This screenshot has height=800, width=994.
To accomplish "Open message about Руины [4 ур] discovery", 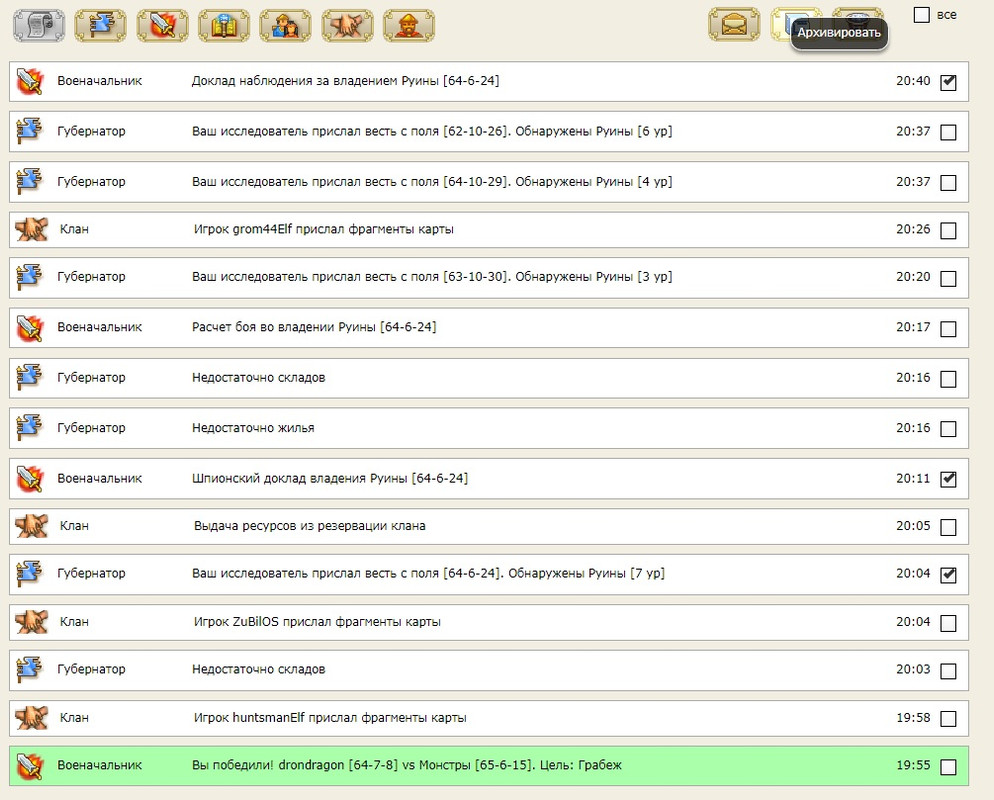I will coord(432,182).
